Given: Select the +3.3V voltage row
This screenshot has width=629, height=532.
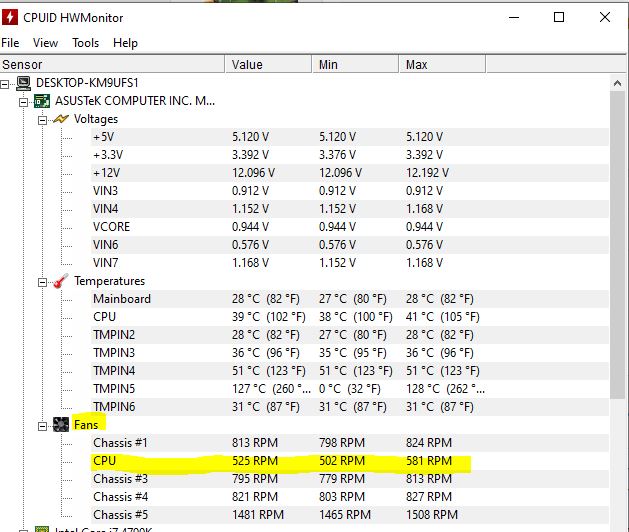Looking at the screenshot, I should [350, 155].
